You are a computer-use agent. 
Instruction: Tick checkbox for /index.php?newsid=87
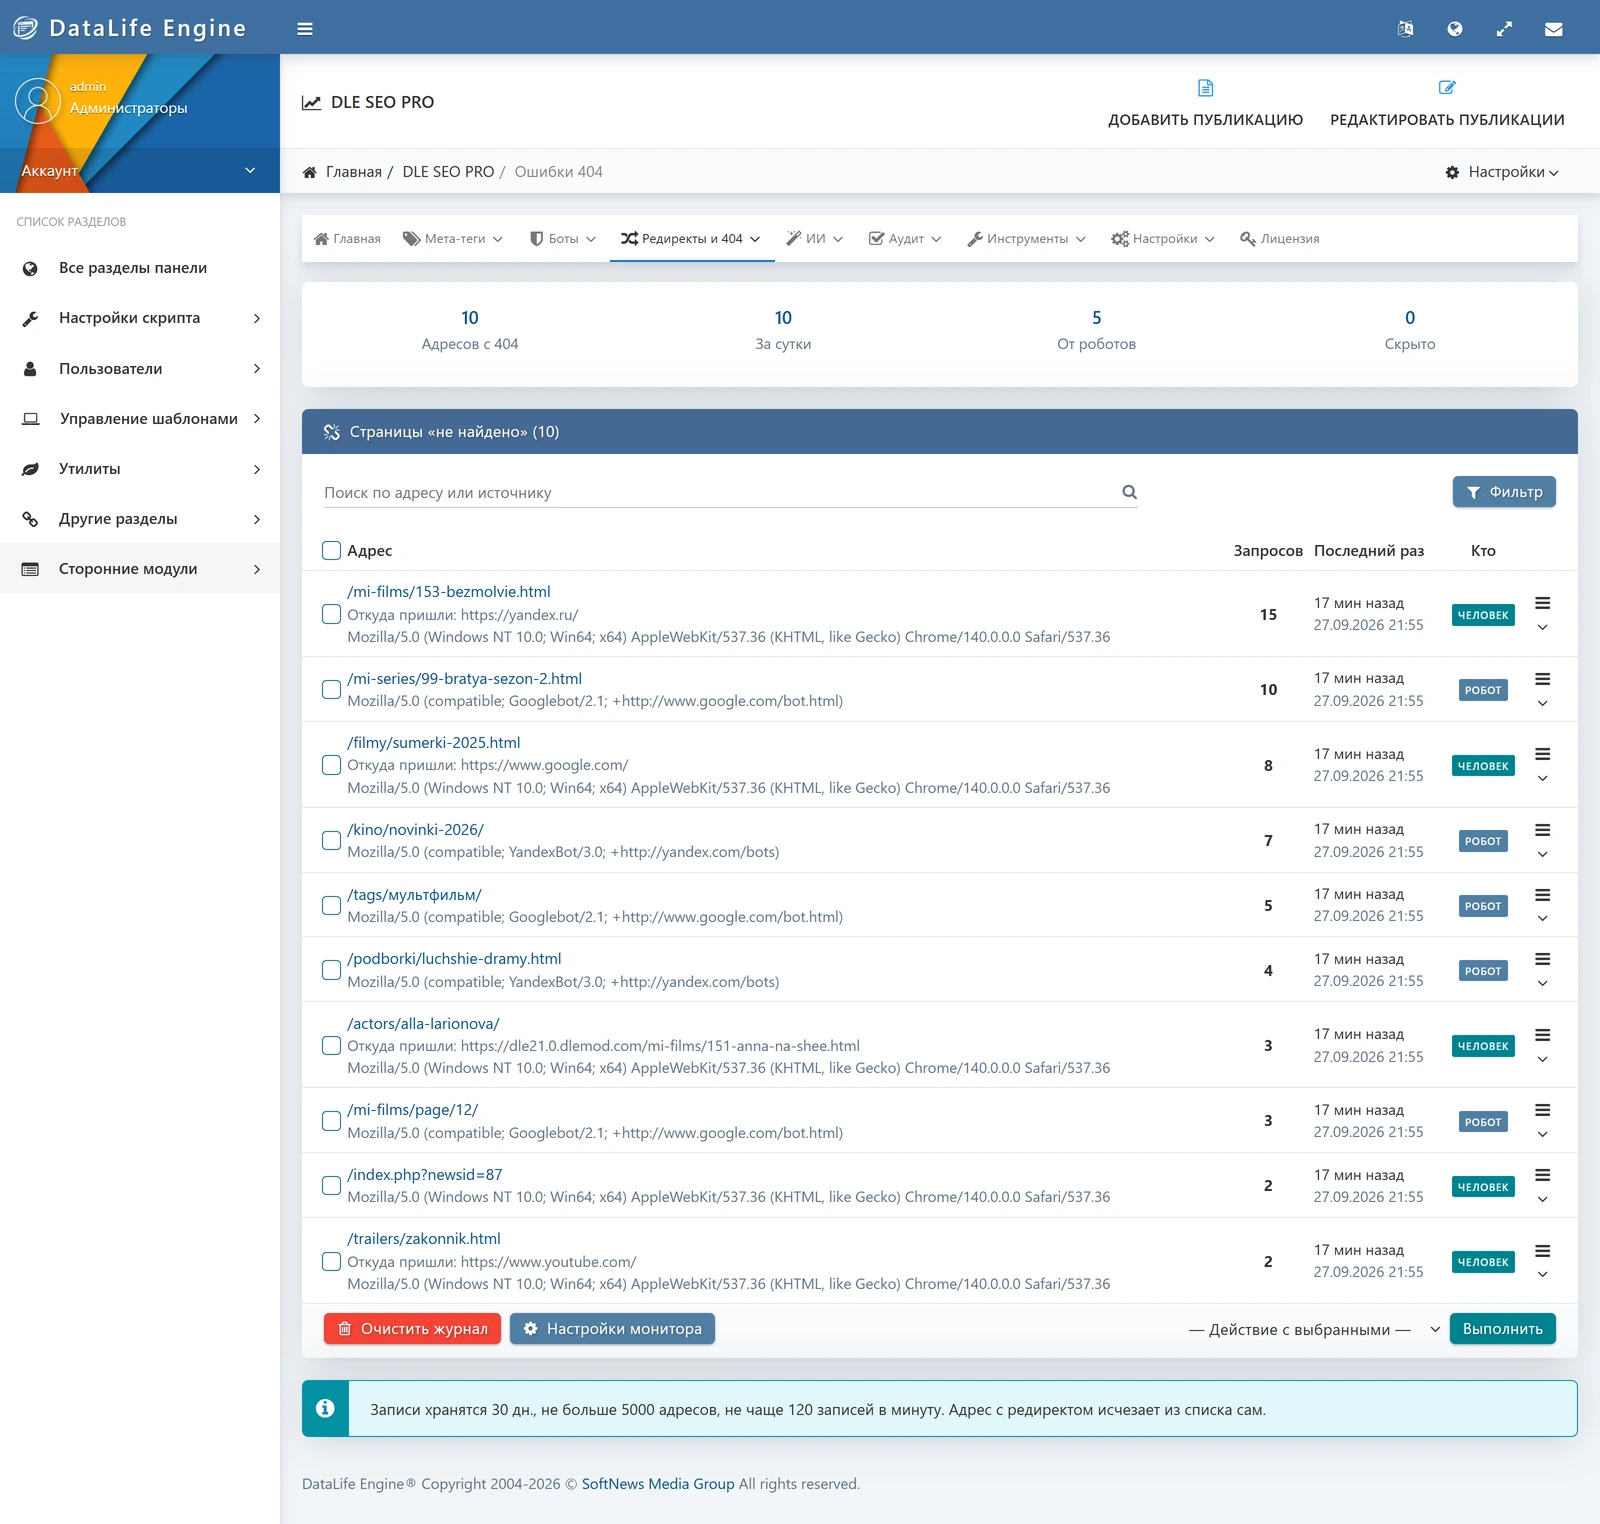click(331, 1185)
